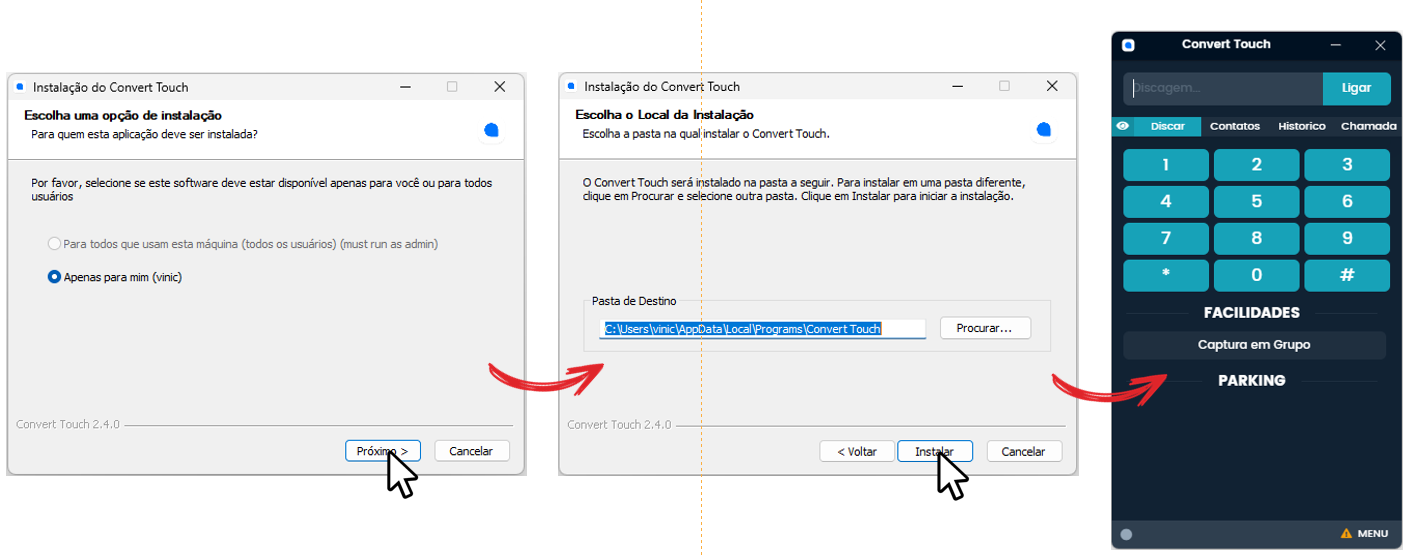The image size is (1410, 557).
Task: Dial digit 5 on the keypad
Action: [x=1257, y=201]
